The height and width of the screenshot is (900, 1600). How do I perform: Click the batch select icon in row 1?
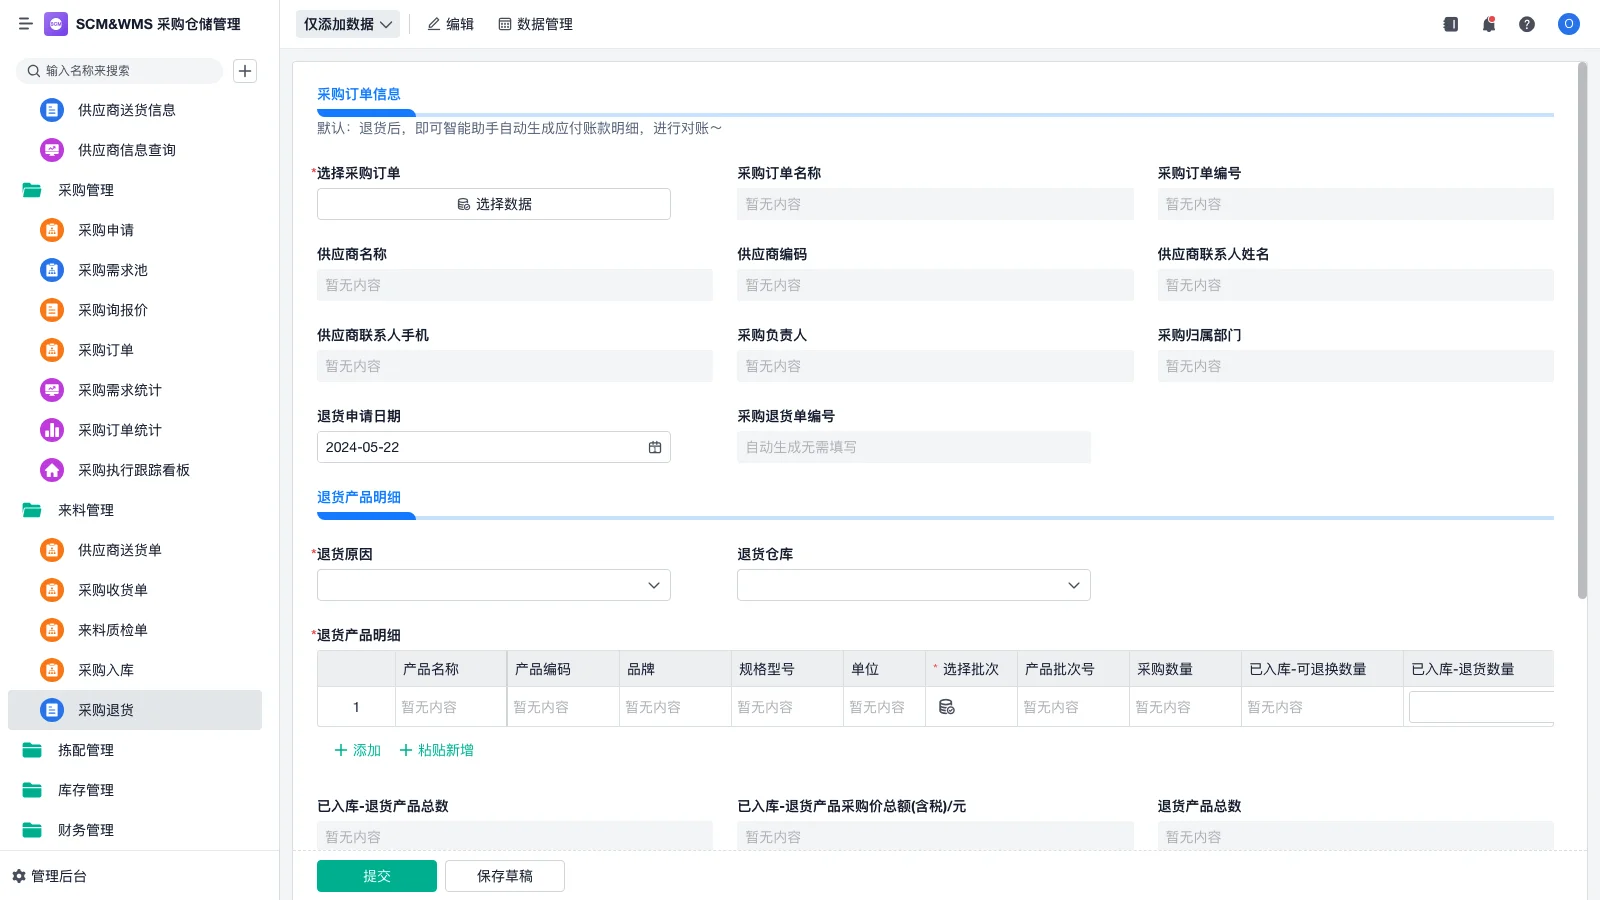(x=947, y=707)
